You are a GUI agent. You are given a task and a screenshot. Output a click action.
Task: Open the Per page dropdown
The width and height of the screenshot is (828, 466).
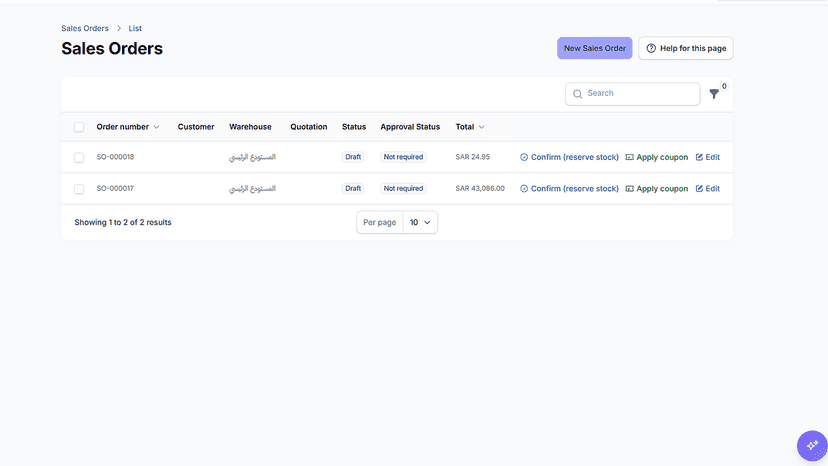(x=420, y=222)
